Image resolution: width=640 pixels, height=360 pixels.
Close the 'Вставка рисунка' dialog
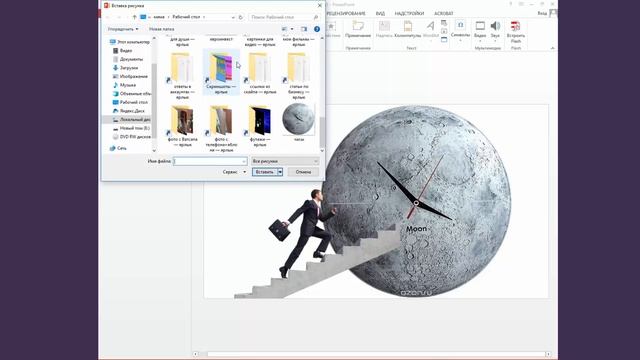[320, 5]
